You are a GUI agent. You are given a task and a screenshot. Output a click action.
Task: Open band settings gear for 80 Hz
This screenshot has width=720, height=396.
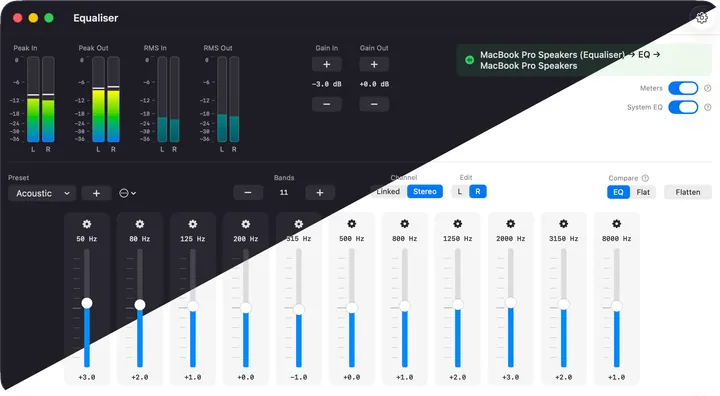click(x=140, y=224)
